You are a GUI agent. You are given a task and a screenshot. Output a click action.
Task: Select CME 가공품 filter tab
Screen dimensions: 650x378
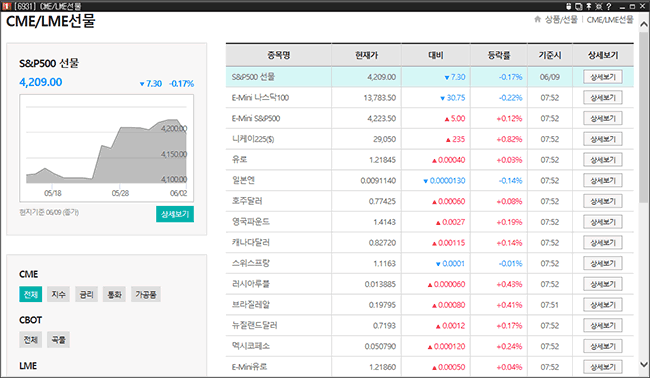(x=146, y=294)
